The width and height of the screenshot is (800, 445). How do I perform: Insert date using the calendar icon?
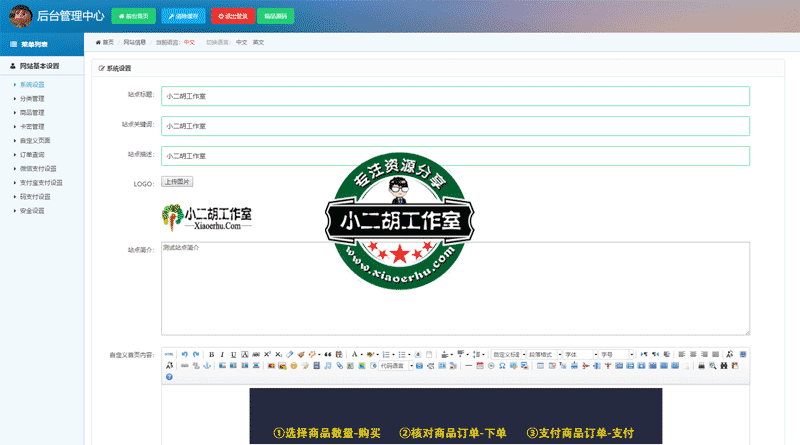tap(480, 366)
